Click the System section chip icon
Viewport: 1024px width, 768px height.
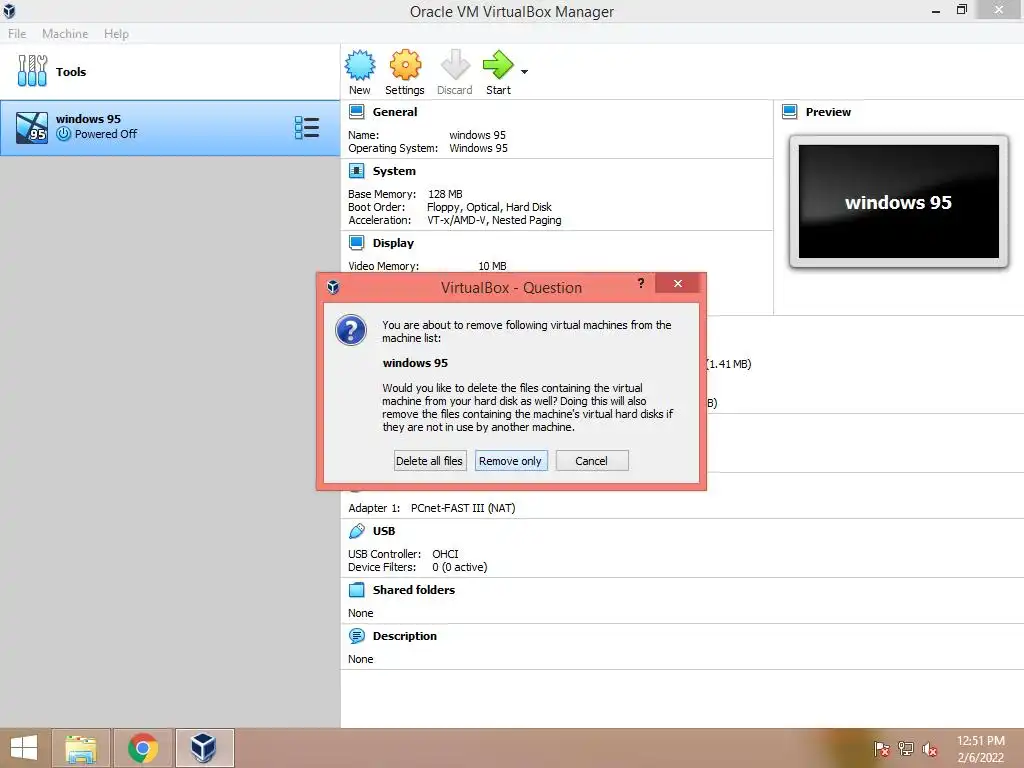tap(357, 171)
